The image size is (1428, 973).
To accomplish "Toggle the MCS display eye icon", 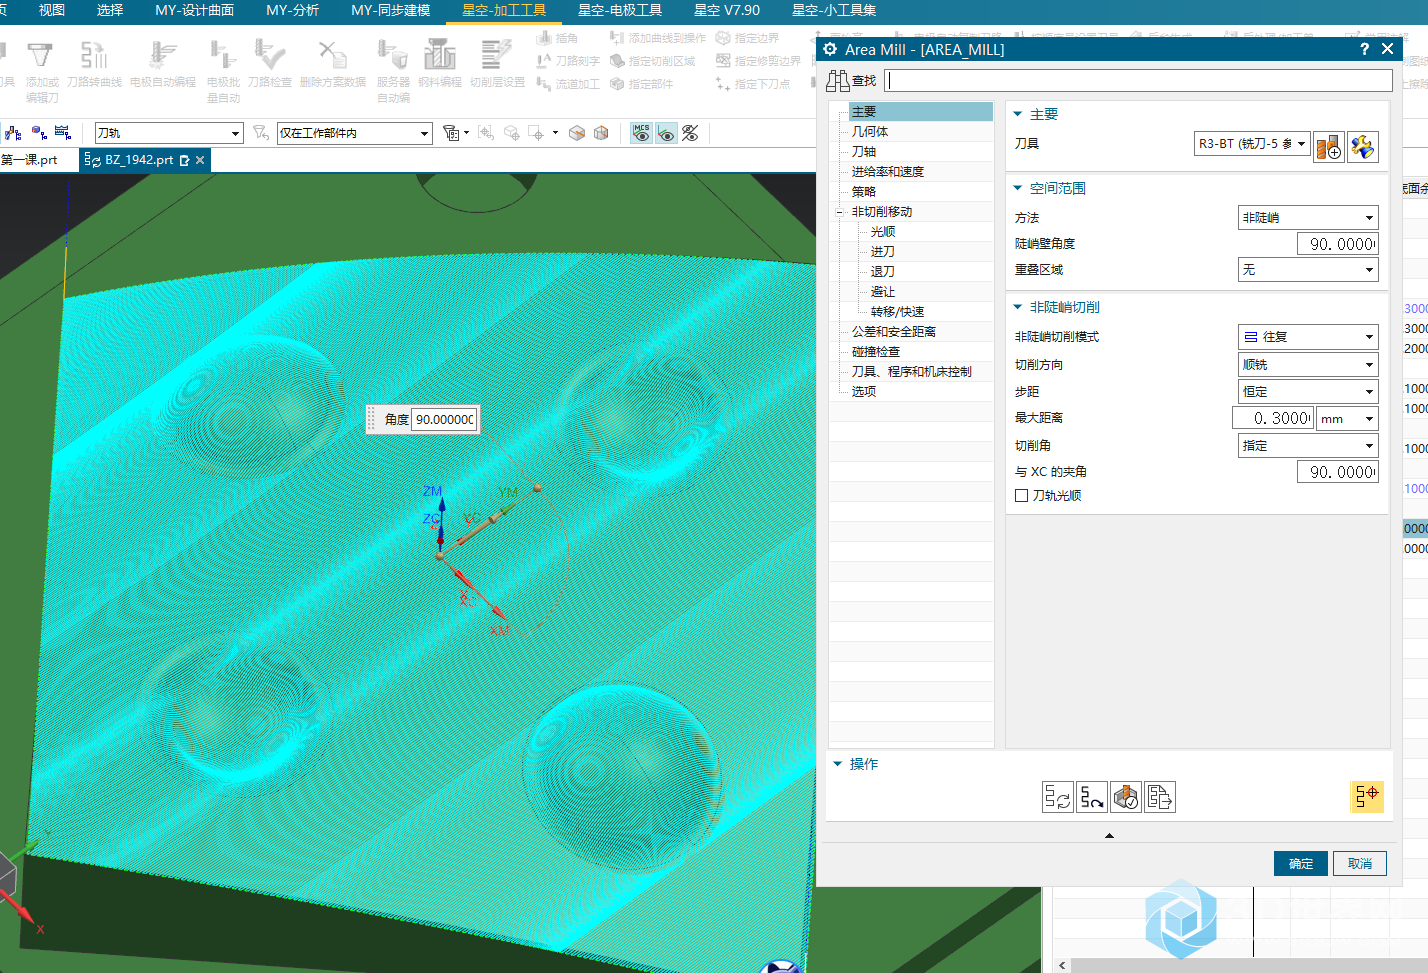I will pos(641,133).
